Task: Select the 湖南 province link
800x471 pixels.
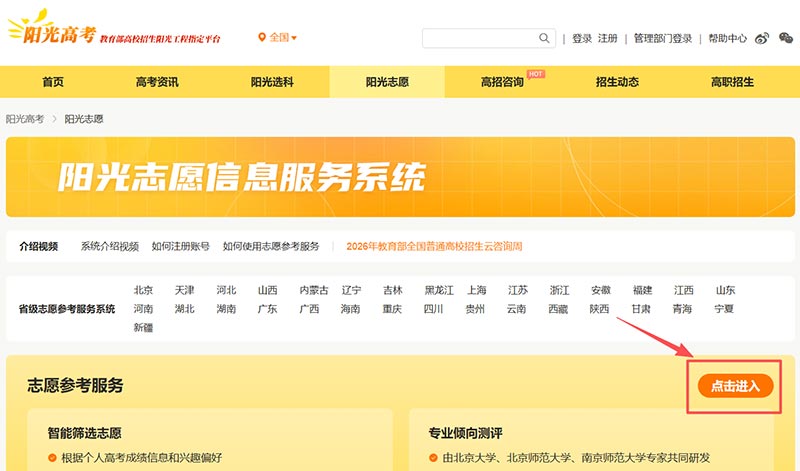Action: 226,309
